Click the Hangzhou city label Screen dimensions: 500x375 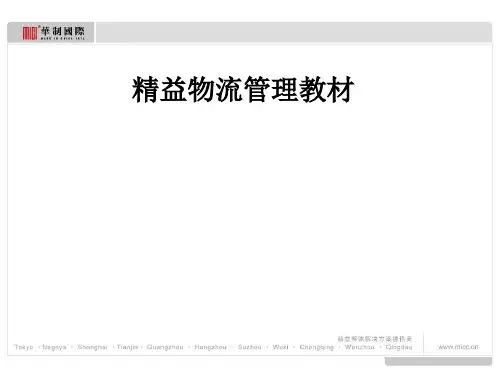210,347
